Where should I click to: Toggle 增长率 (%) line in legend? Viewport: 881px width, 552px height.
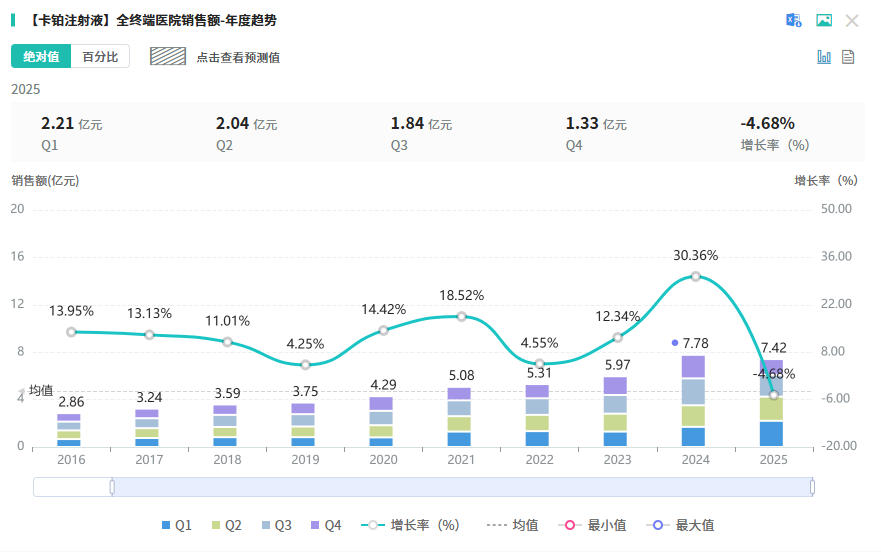tap(412, 525)
